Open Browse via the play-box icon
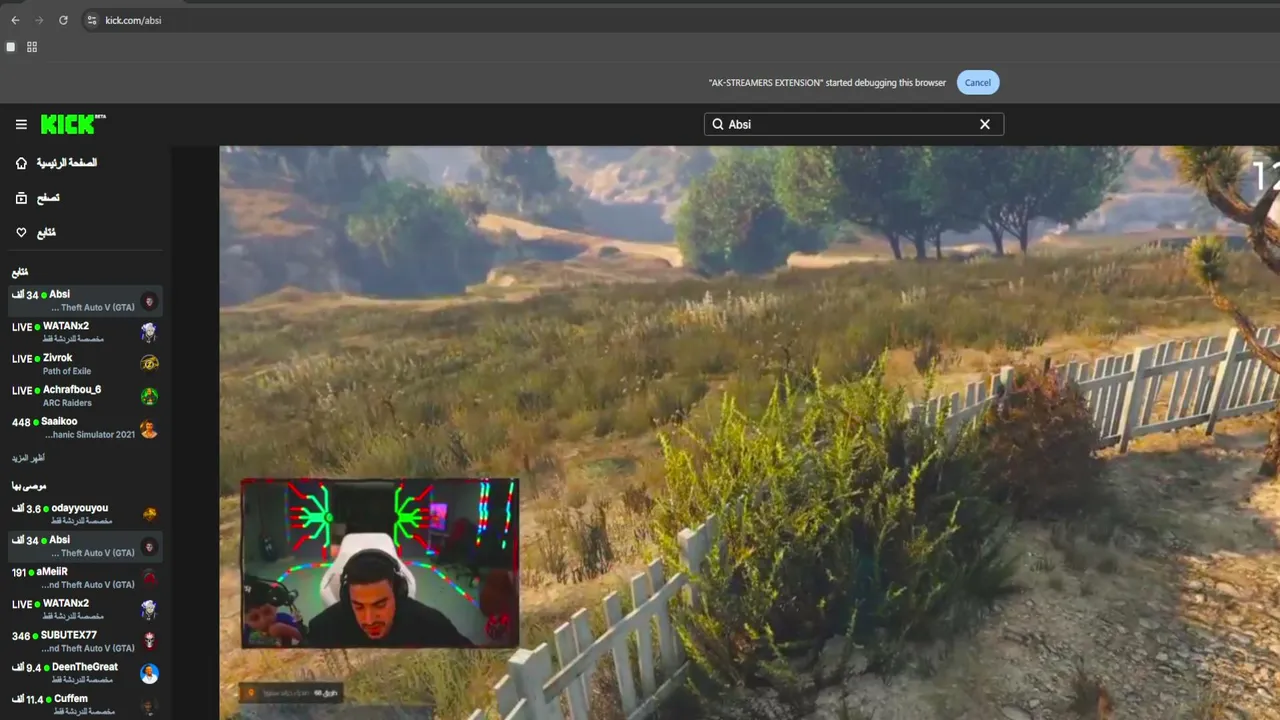The image size is (1280, 720). (21, 198)
